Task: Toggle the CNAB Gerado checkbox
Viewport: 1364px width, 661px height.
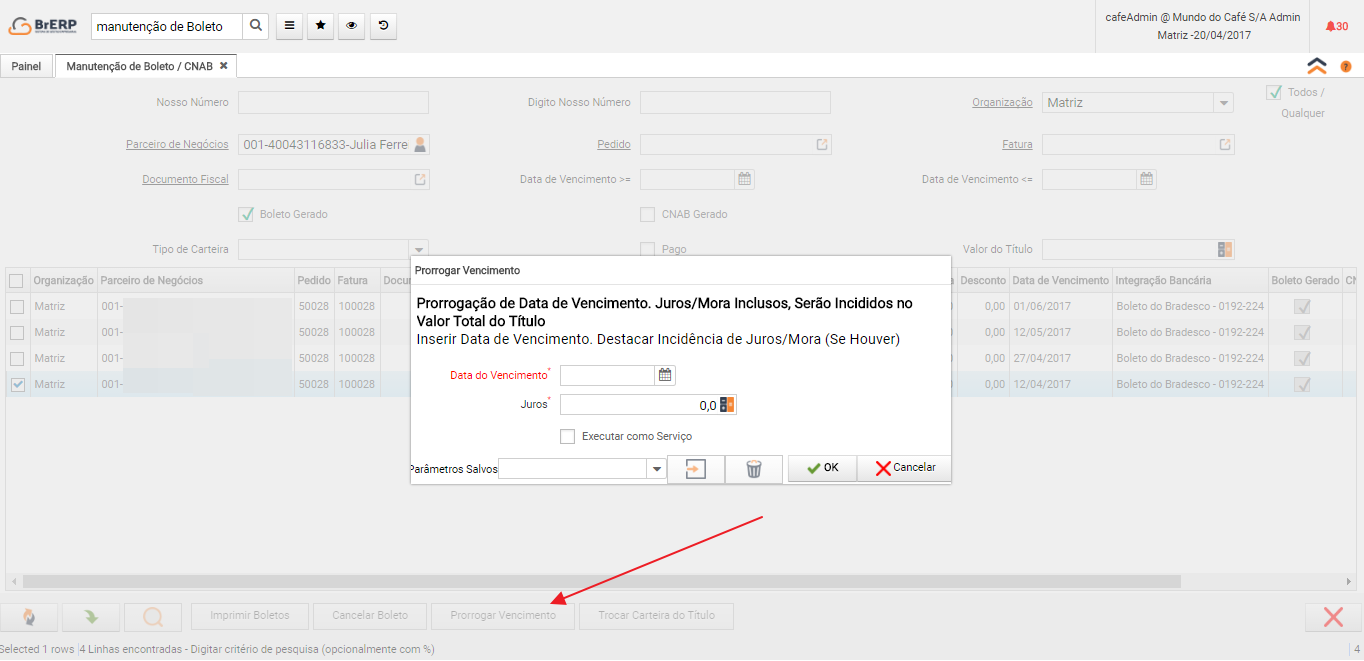Action: [x=647, y=214]
